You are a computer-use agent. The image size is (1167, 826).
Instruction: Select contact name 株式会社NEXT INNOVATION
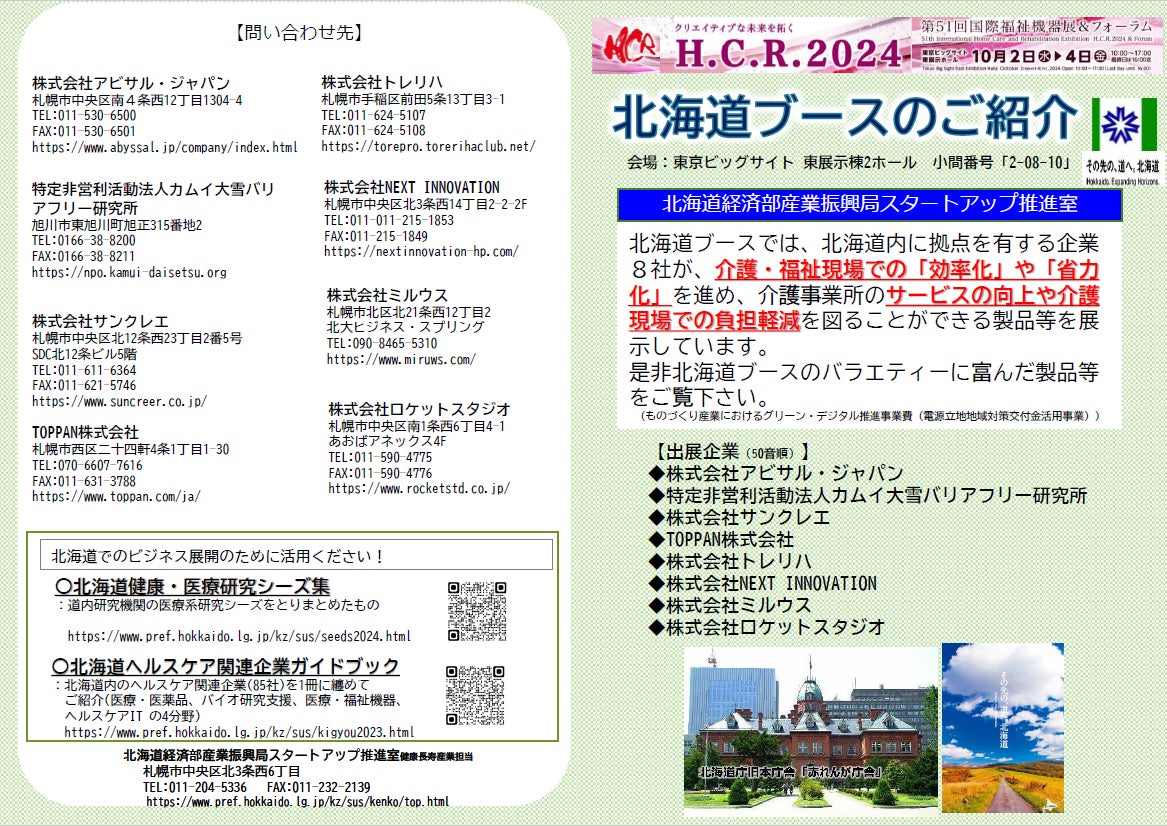tap(412, 188)
